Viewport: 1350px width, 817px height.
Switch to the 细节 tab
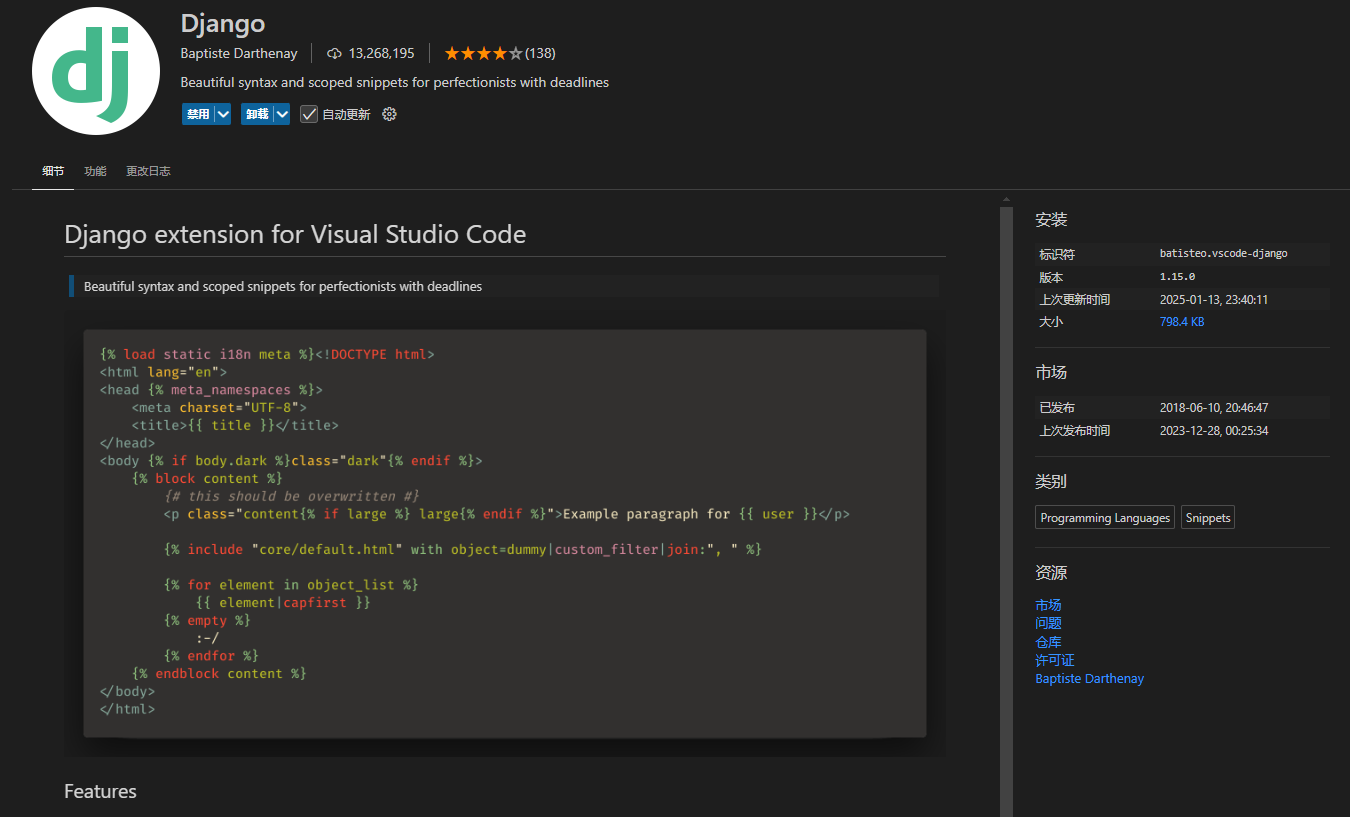pos(53,171)
